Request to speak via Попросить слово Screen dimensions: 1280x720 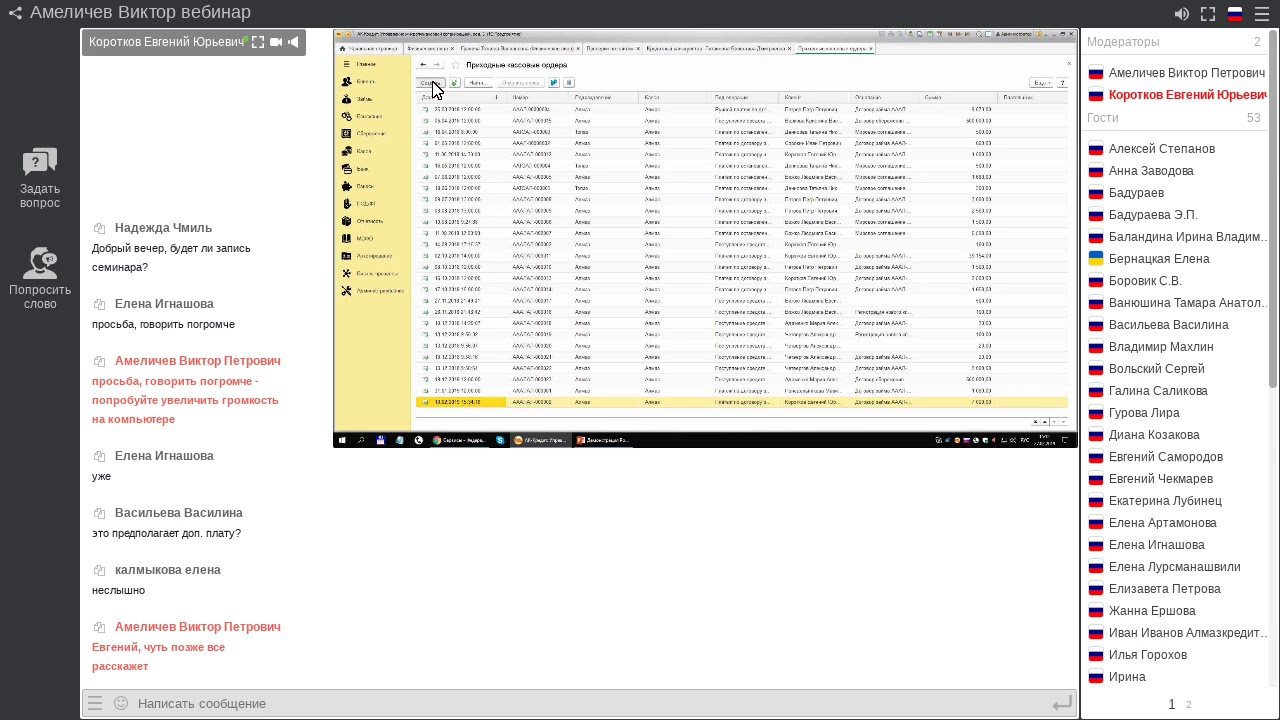point(40,279)
